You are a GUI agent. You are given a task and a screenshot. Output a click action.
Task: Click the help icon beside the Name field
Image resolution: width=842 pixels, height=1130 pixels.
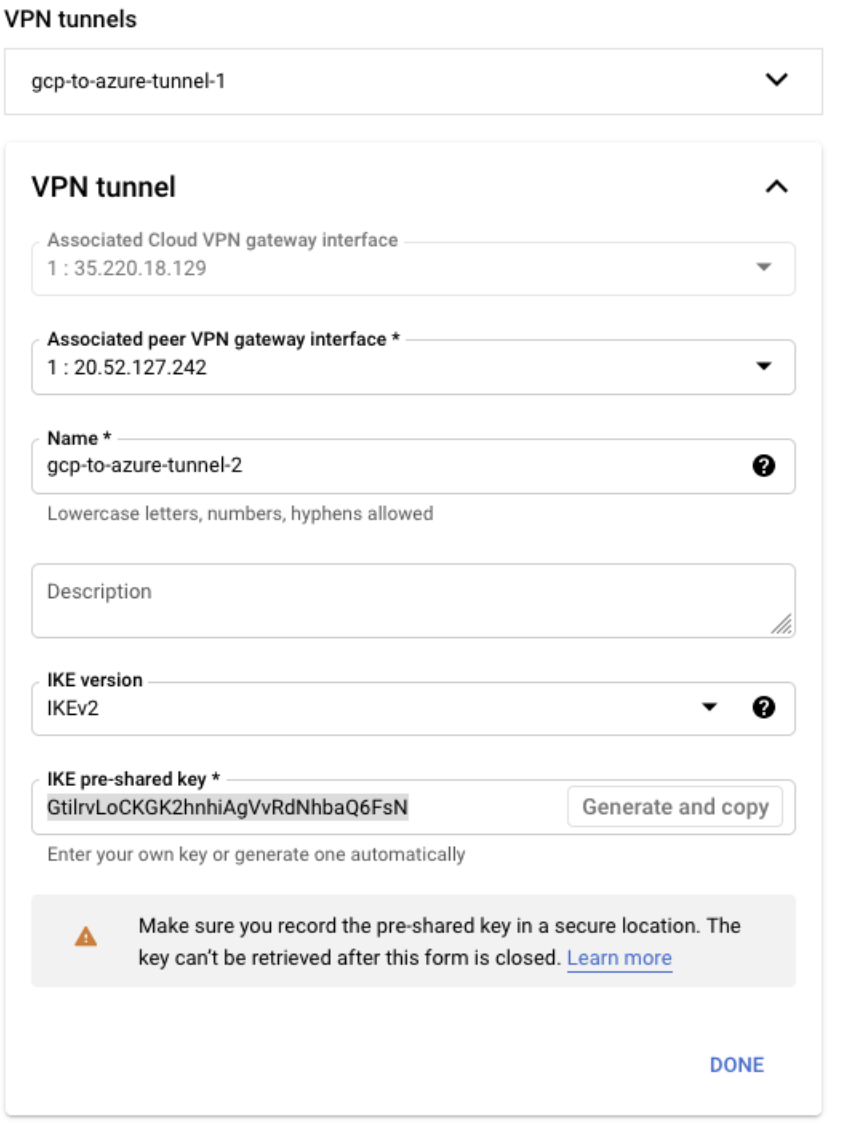(x=763, y=466)
